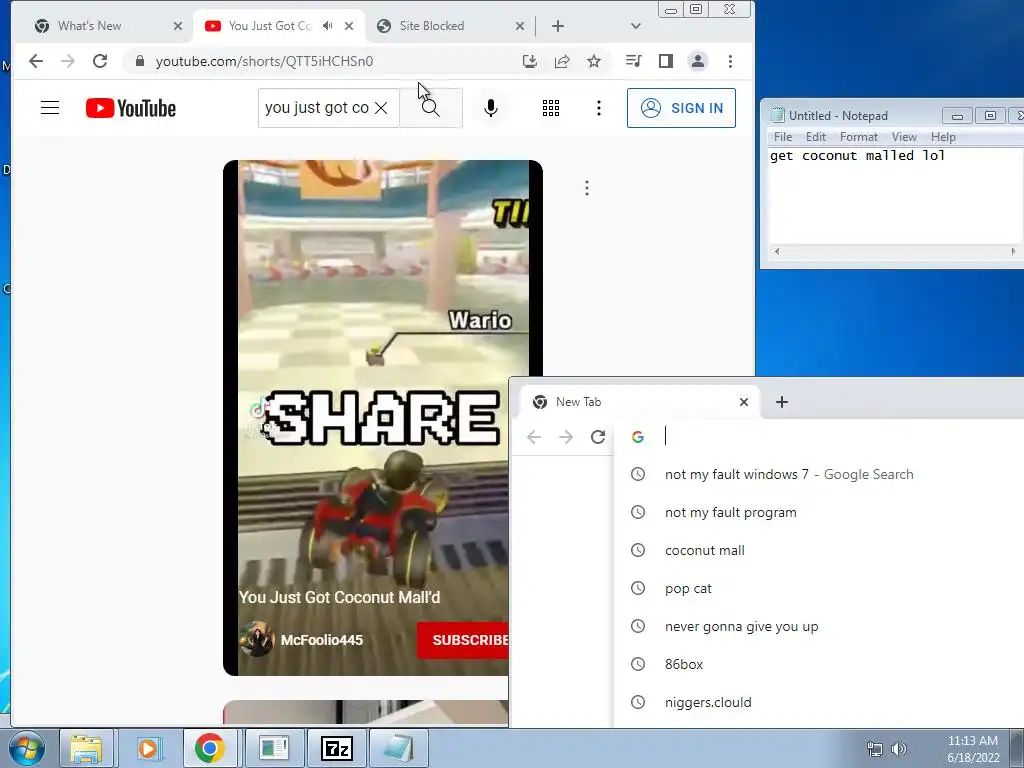Viewport: 1024px width, 768px height.
Task: Launch Windows Media Player from taskbar
Action: [x=148, y=748]
